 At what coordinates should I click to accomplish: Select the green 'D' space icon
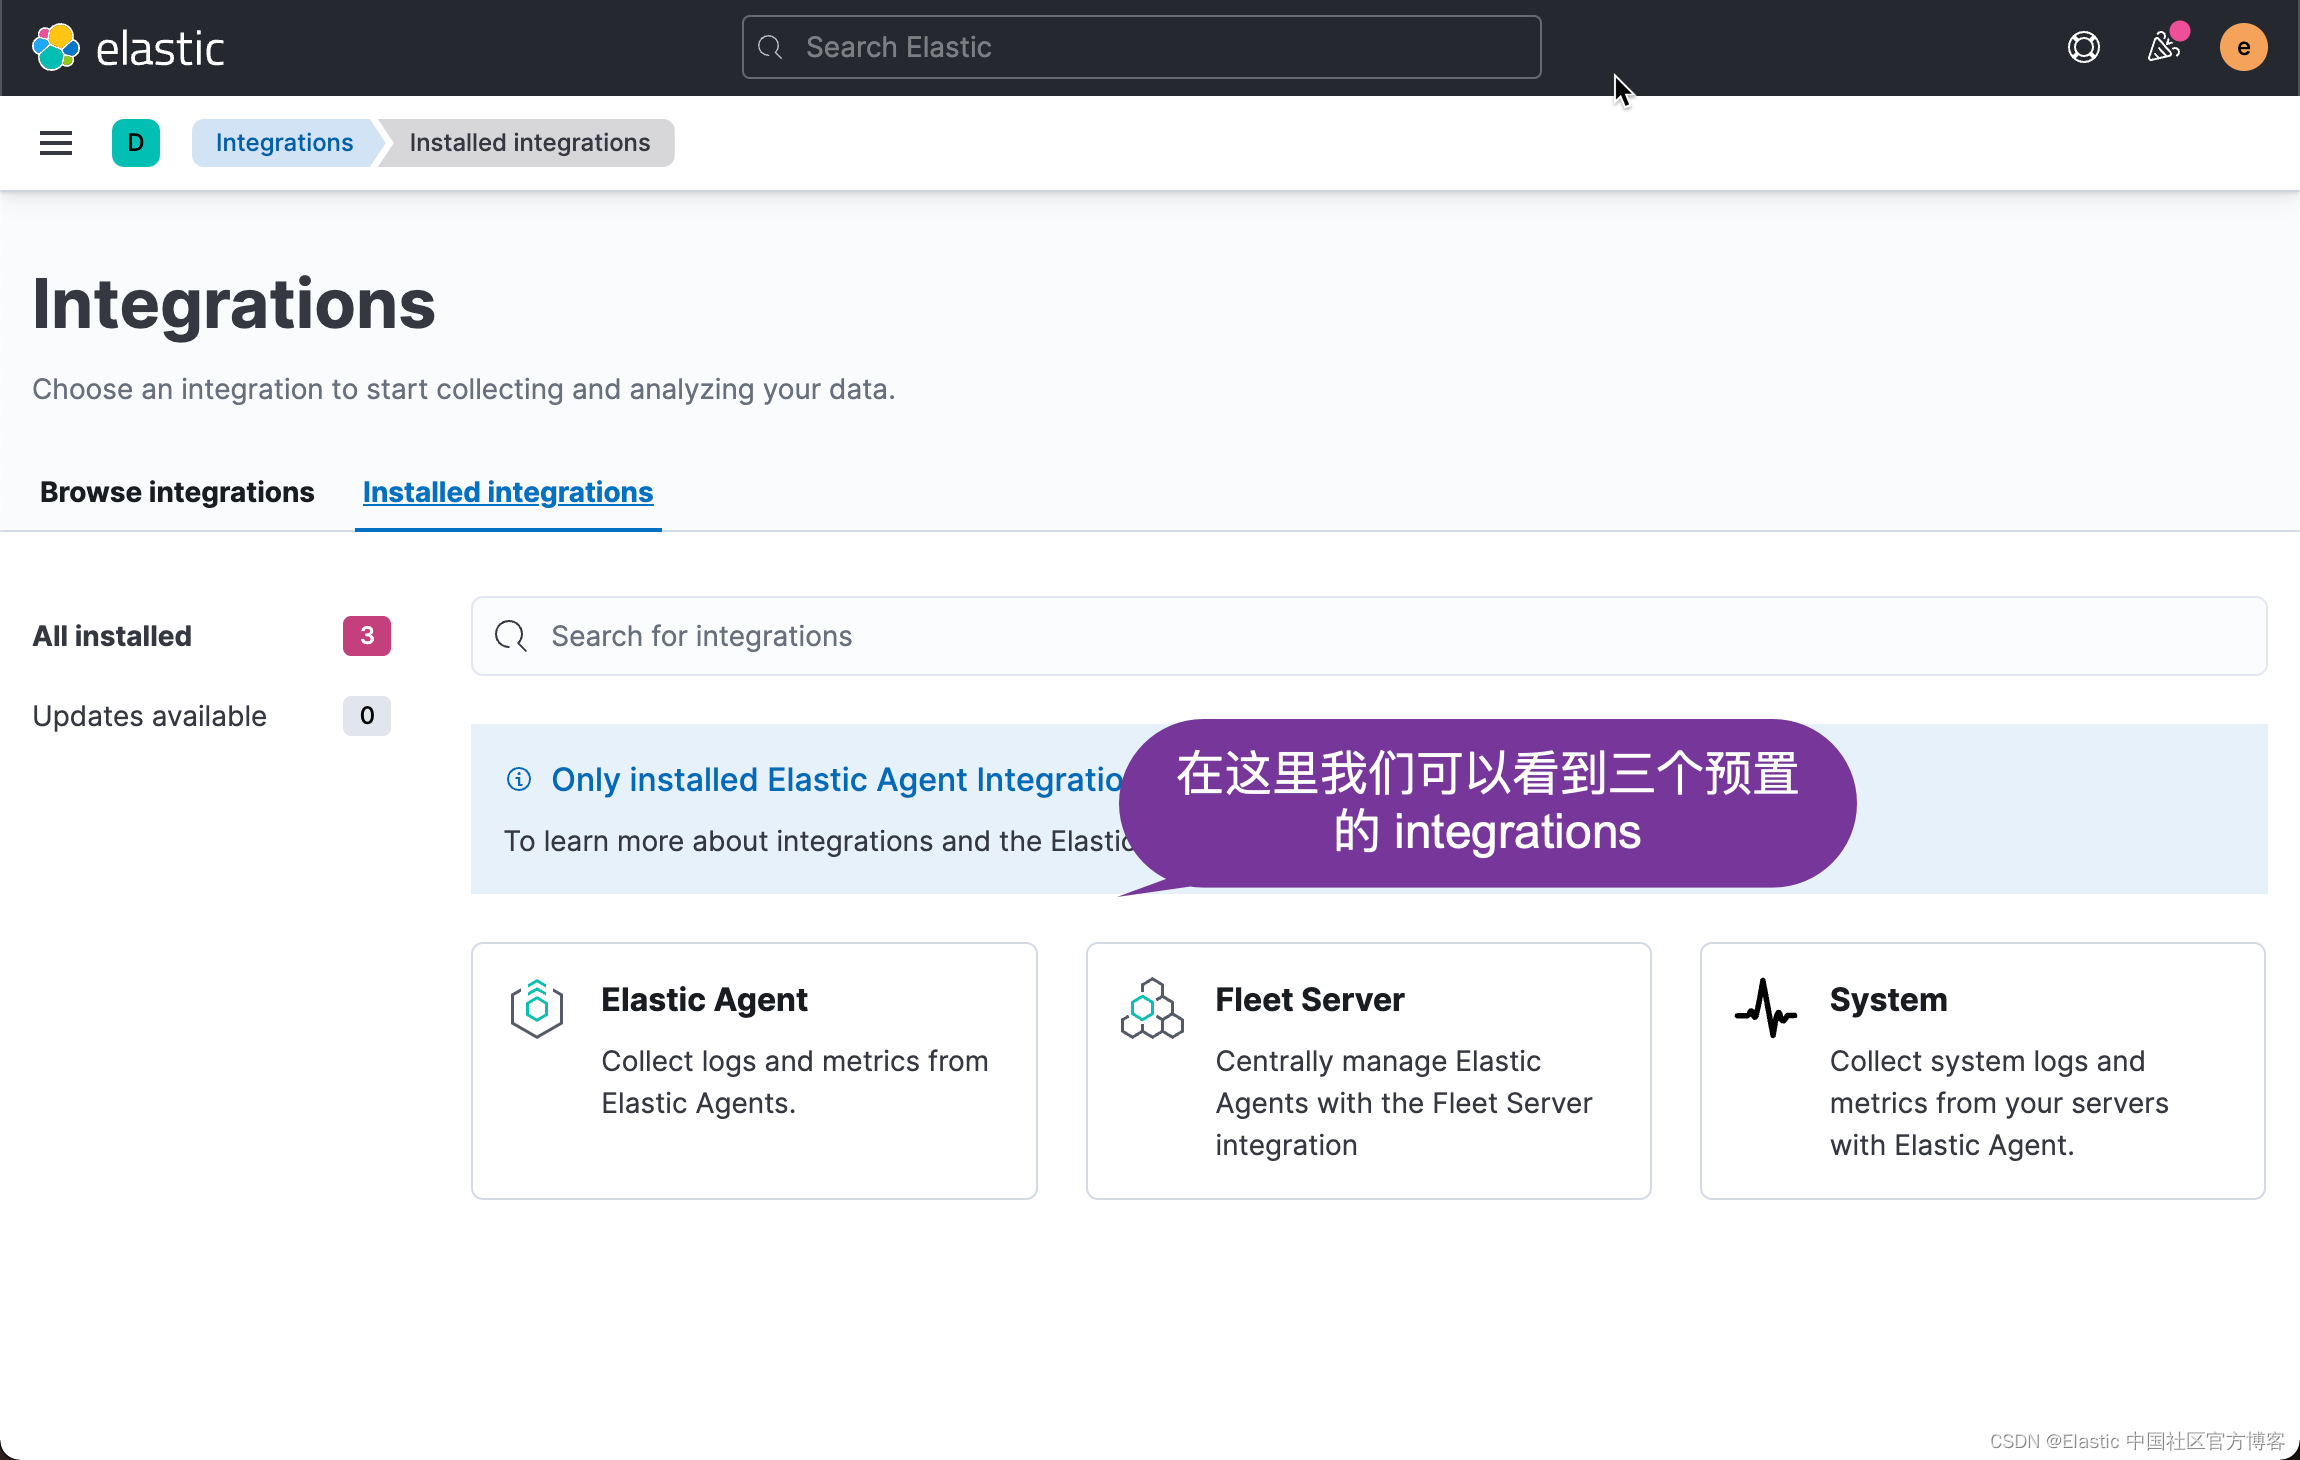[x=136, y=142]
